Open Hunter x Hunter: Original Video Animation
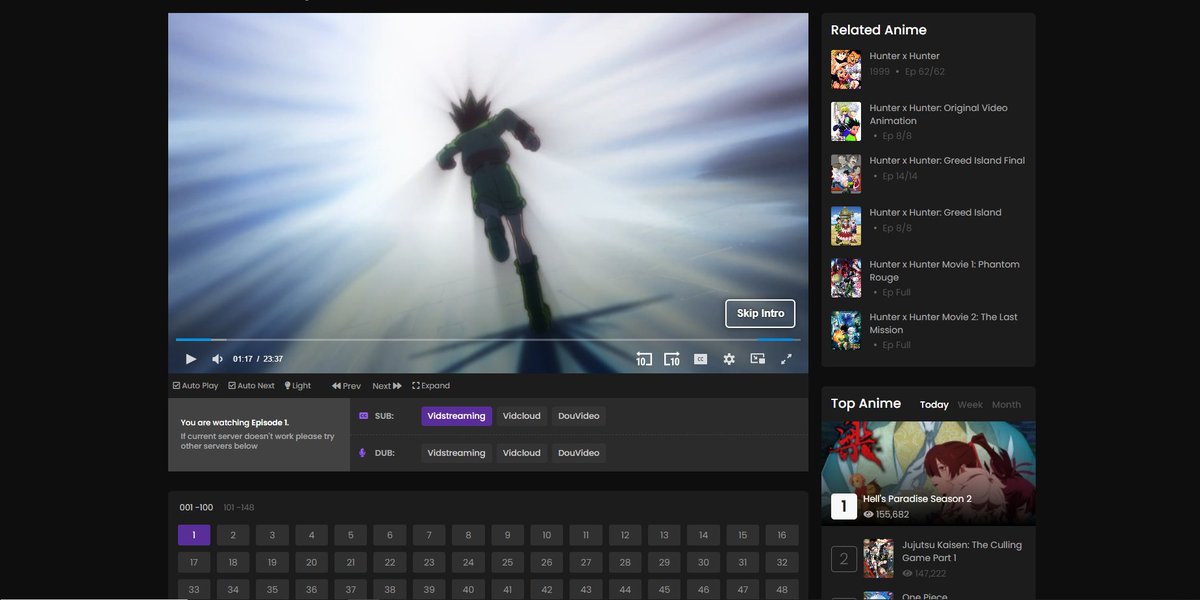Viewport: 1200px width, 600px height. point(938,114)
